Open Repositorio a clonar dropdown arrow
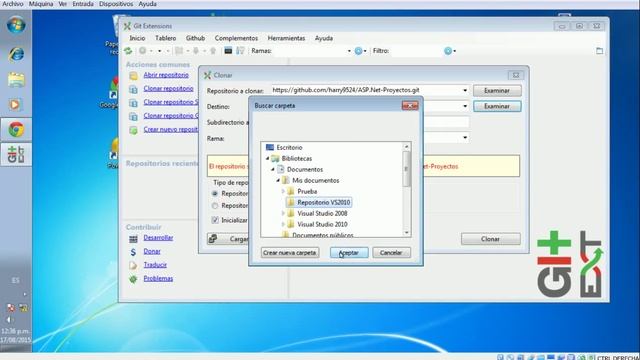The height and width of the screenshot is (360, 640). [465, 90]
